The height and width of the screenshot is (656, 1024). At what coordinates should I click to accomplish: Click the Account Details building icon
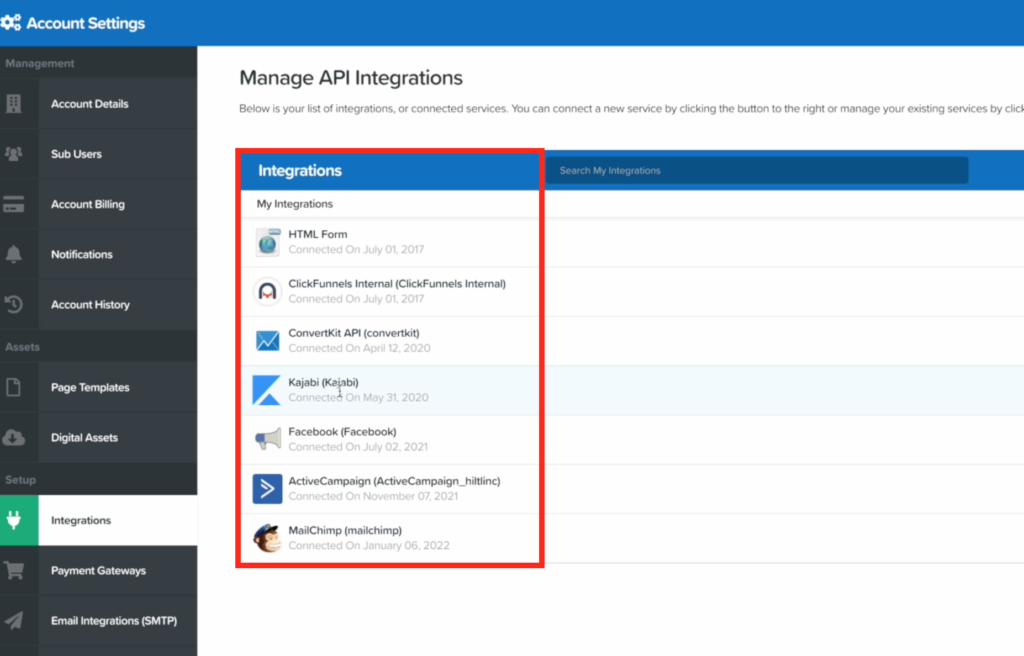(x=14, y=103)
